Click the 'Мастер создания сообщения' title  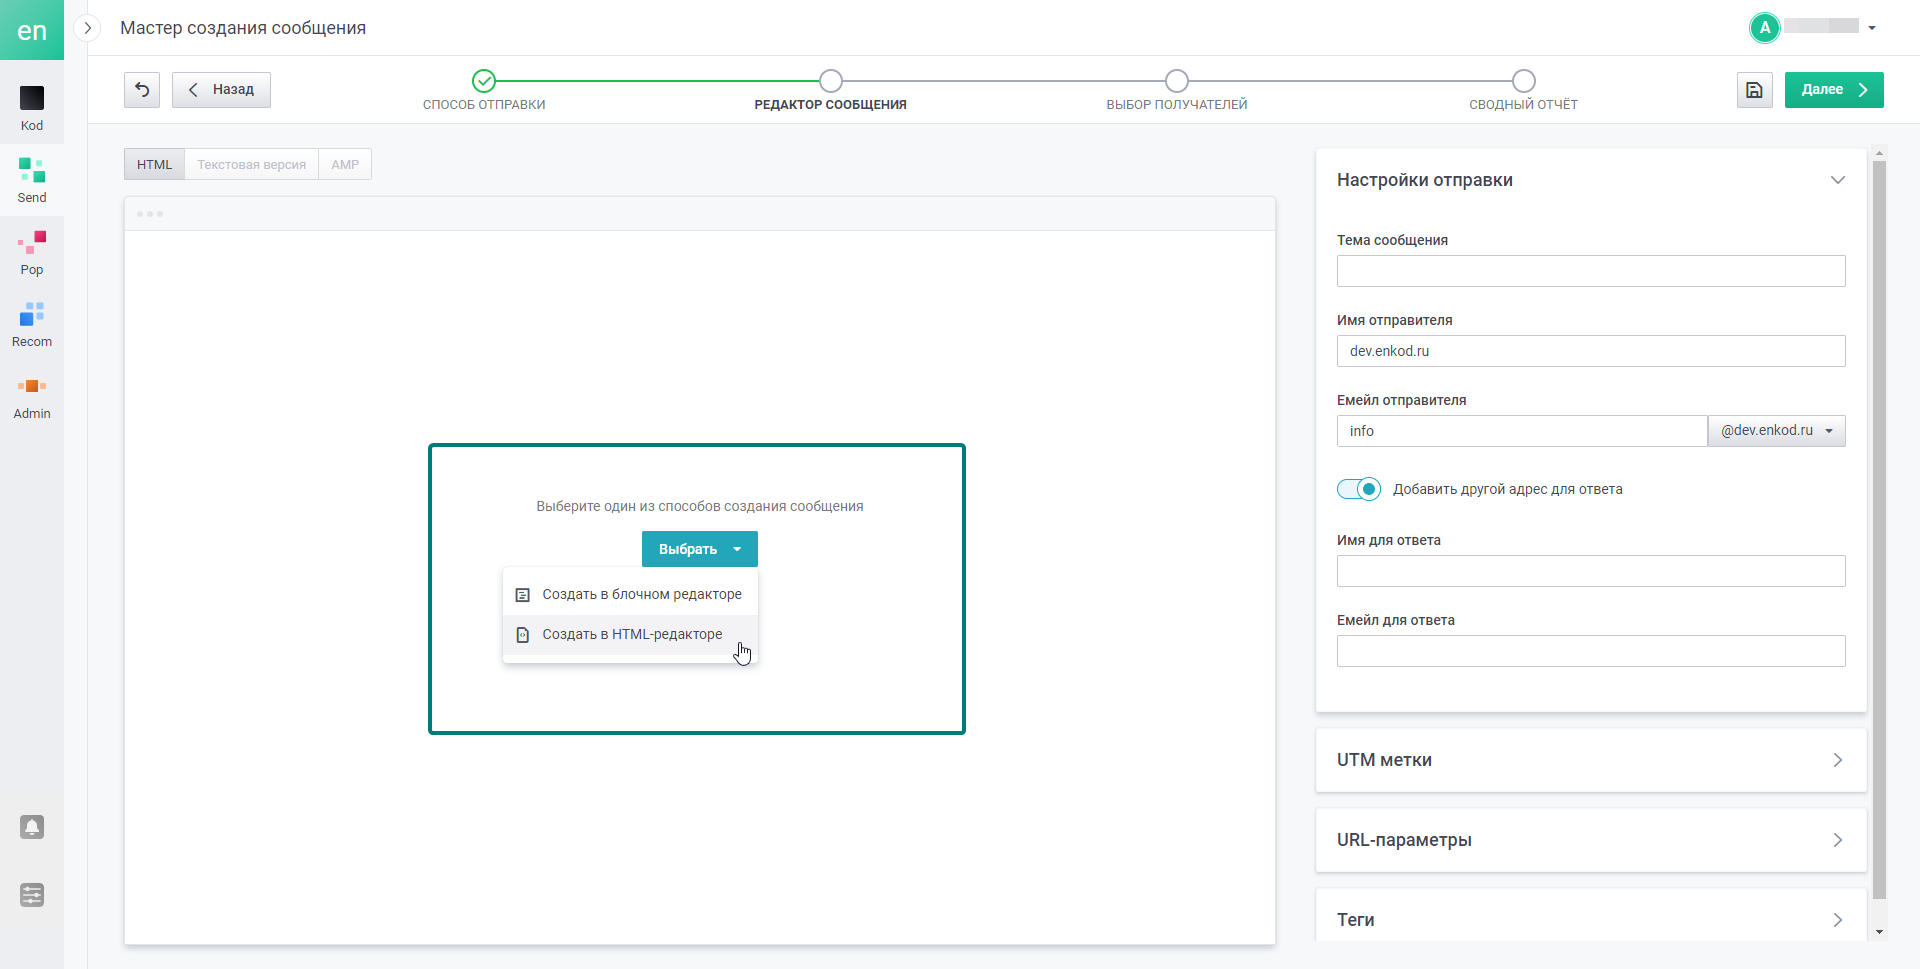[243, 28]
